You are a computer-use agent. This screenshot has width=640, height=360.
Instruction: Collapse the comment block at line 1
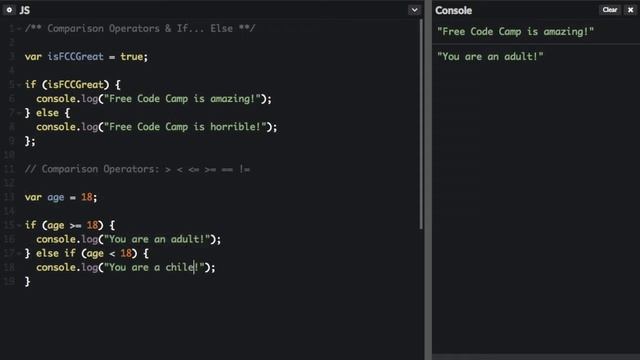[19, 29]
